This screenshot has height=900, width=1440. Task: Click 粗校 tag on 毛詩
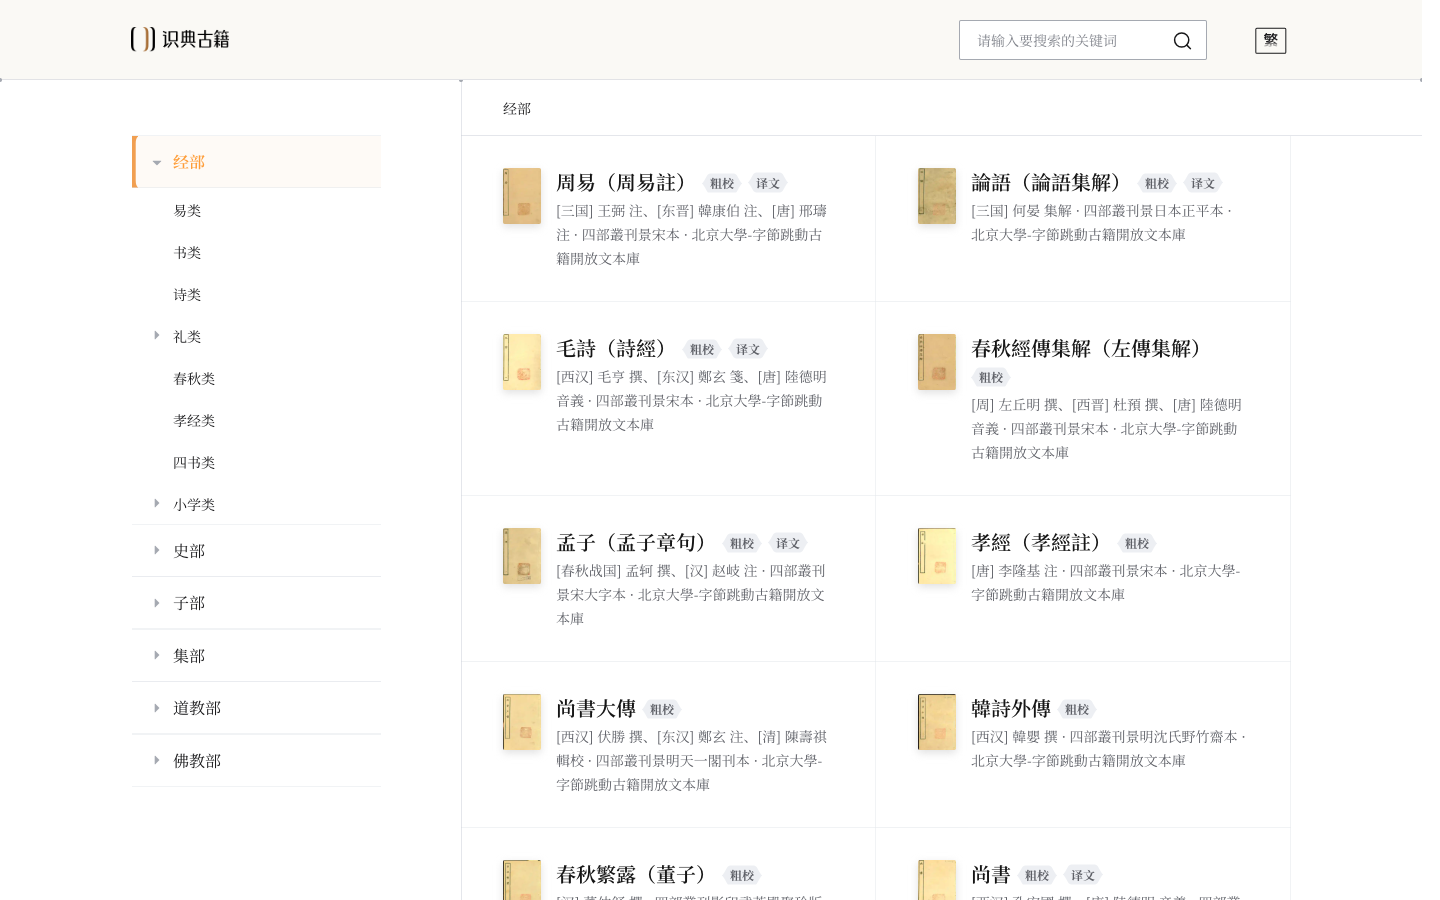click(x=702, y=349)
